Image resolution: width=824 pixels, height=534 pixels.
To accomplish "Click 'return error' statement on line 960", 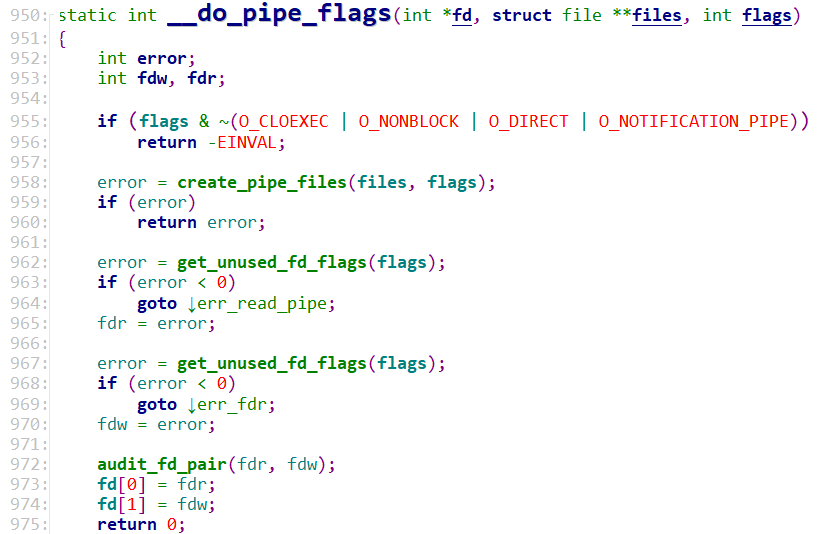I will [201, 222].
